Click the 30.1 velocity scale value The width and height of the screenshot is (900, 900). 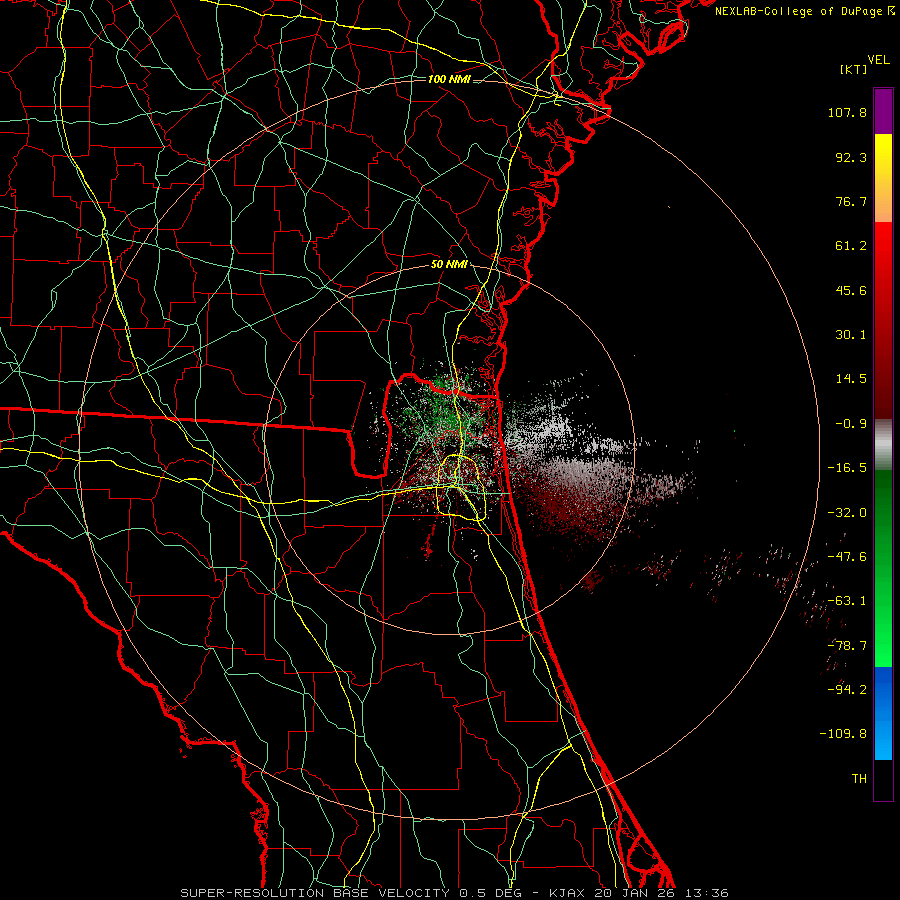(x=851, y=335)
